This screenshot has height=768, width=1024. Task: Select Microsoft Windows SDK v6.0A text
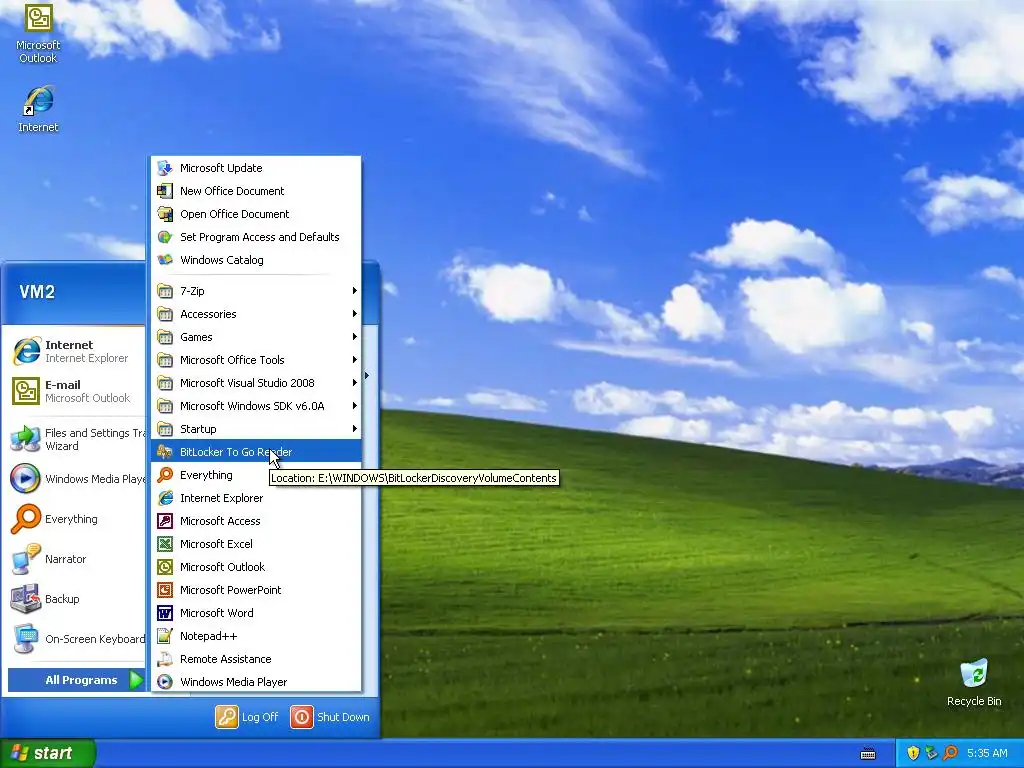252,406
